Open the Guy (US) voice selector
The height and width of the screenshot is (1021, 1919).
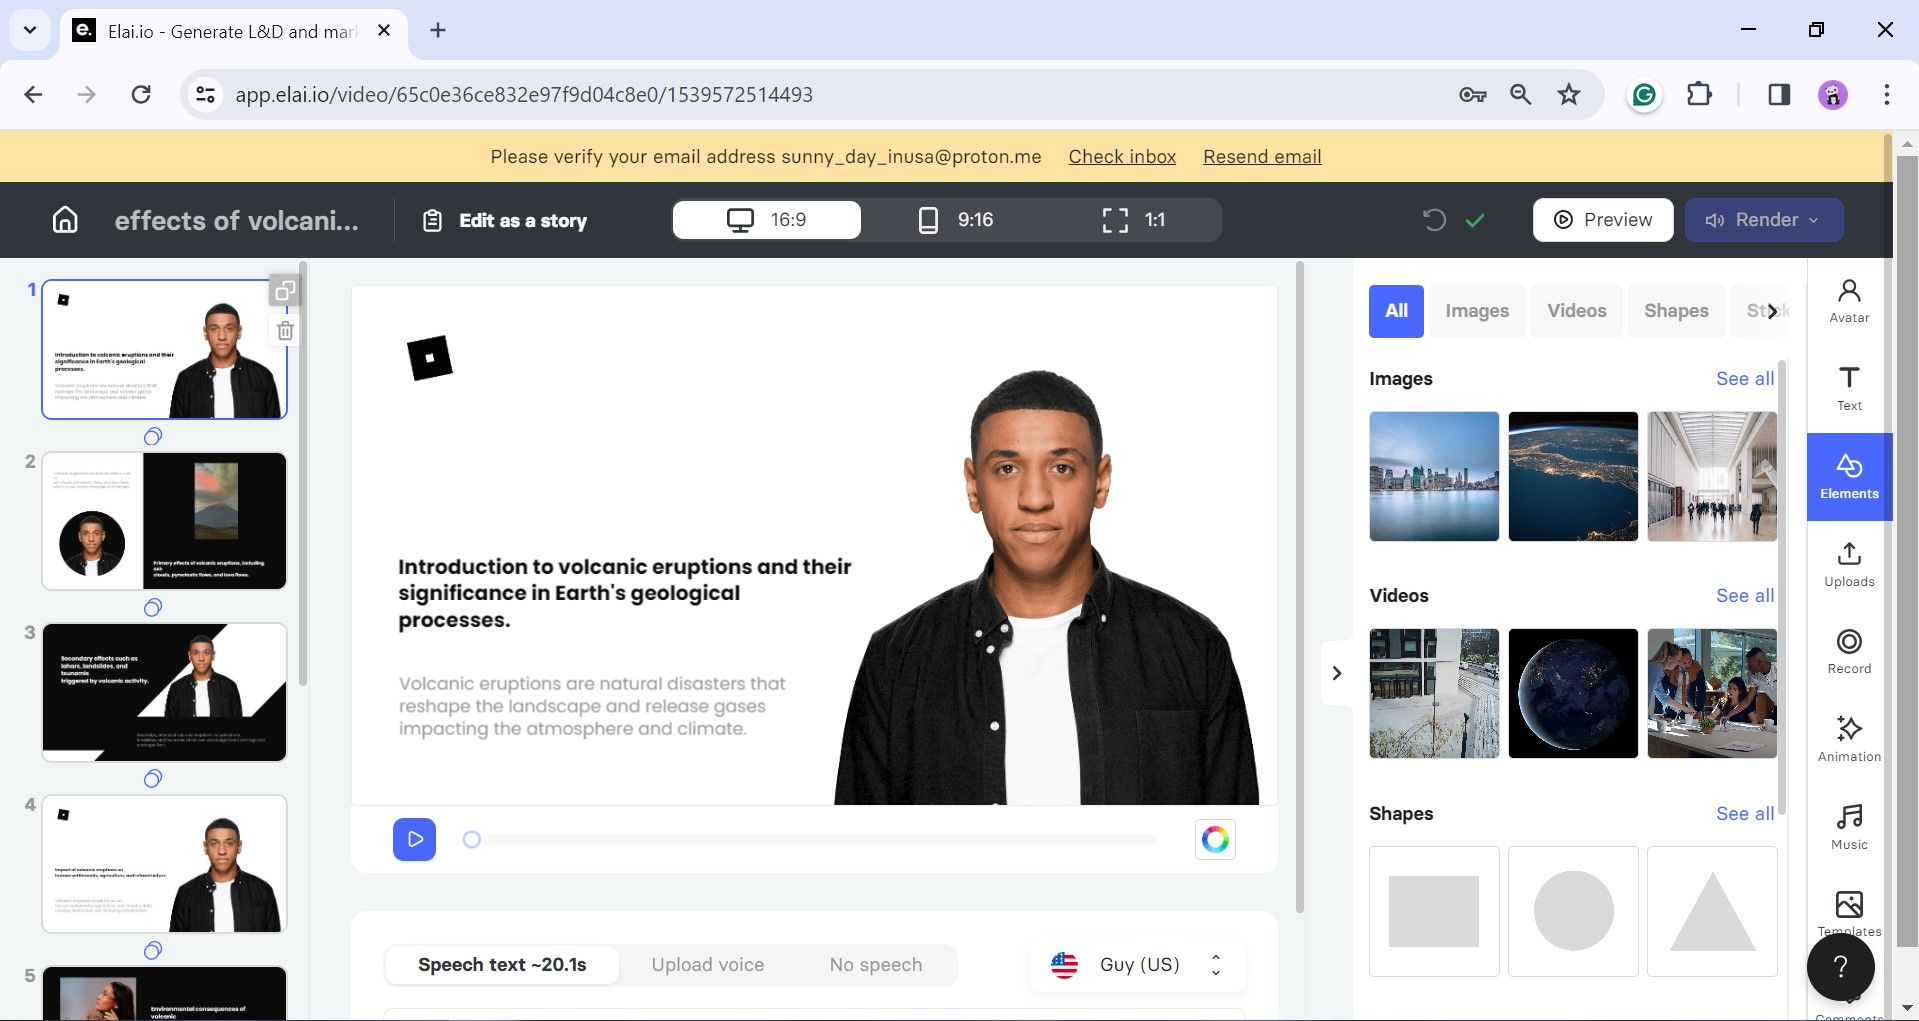1137,965
